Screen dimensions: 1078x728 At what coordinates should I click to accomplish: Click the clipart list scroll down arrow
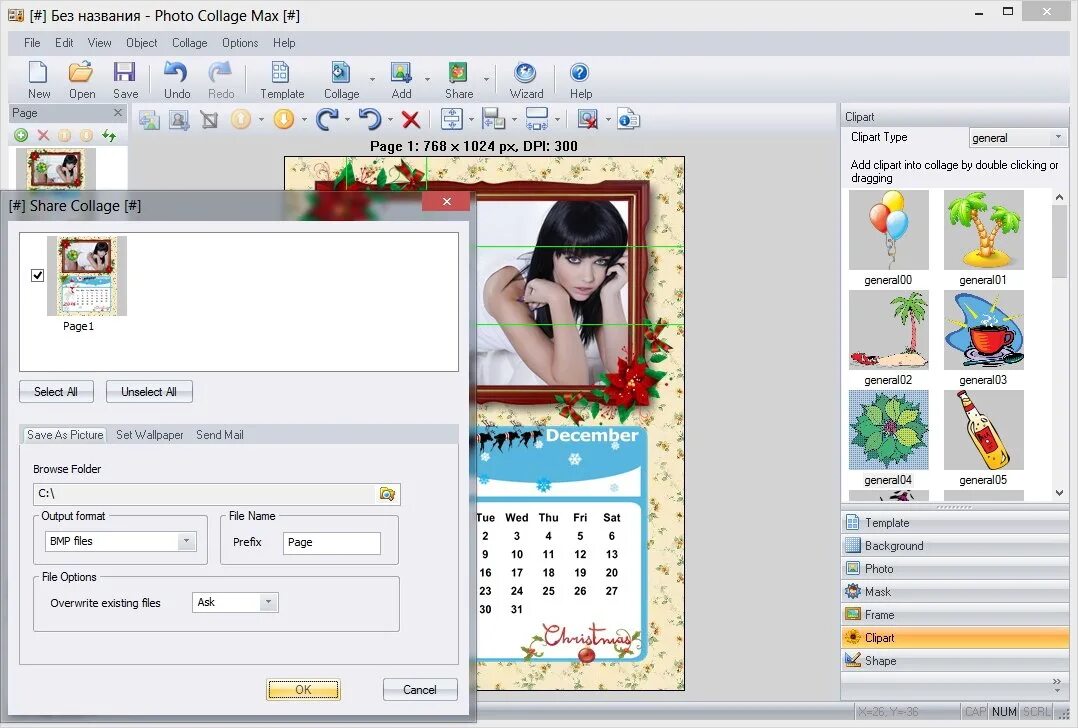click(1059, 493)
